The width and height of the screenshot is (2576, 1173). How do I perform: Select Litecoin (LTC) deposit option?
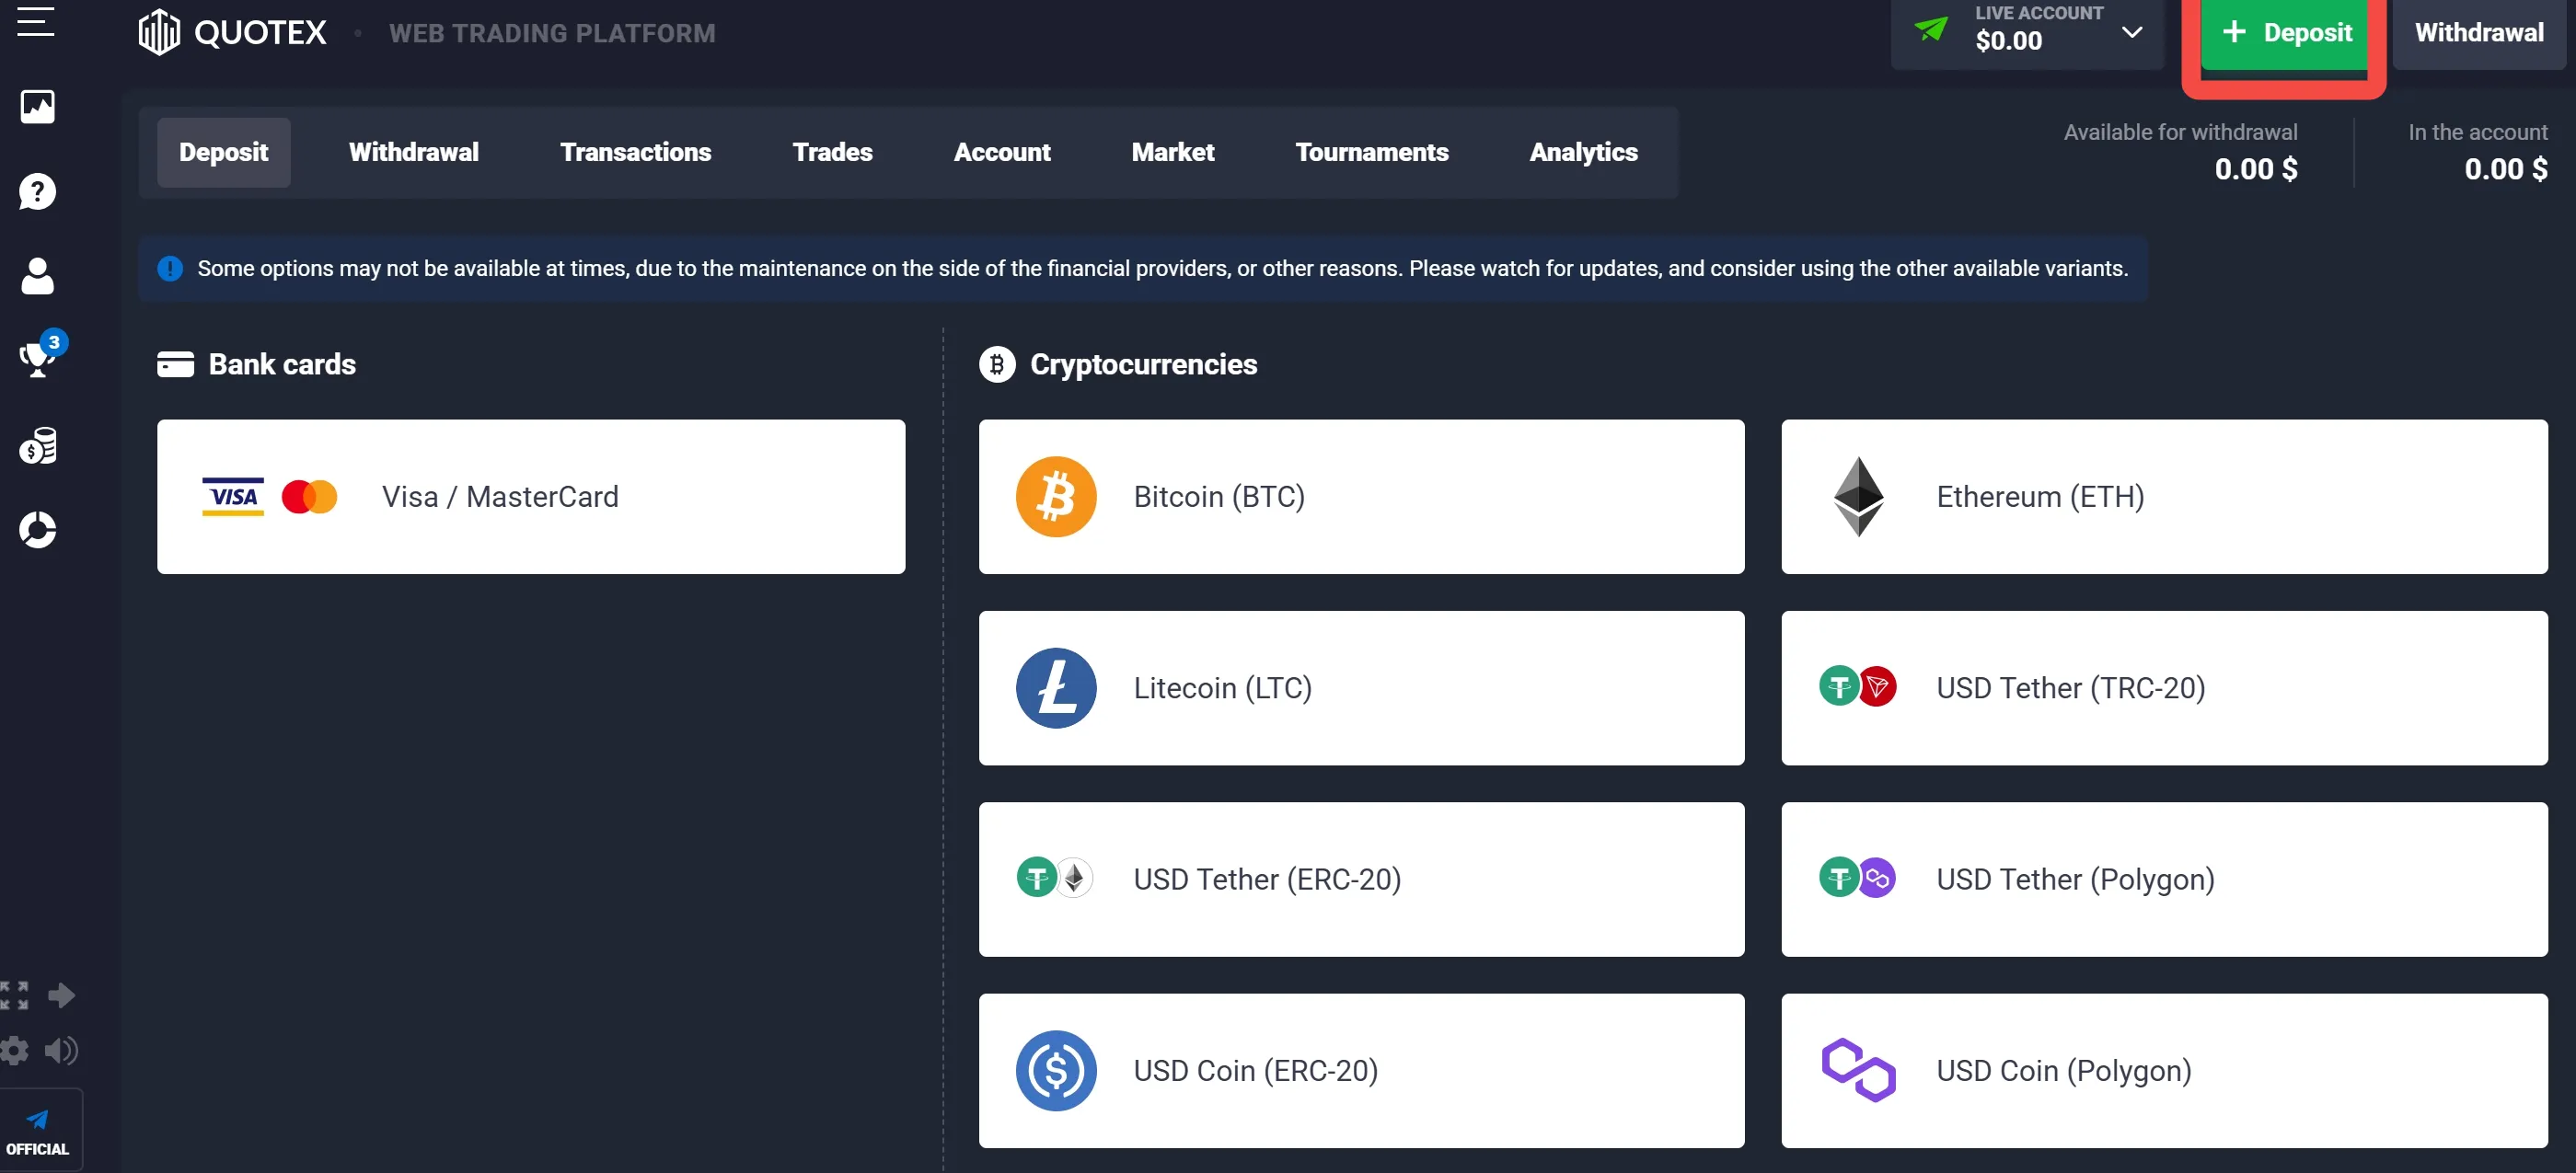click(1362, 688)
